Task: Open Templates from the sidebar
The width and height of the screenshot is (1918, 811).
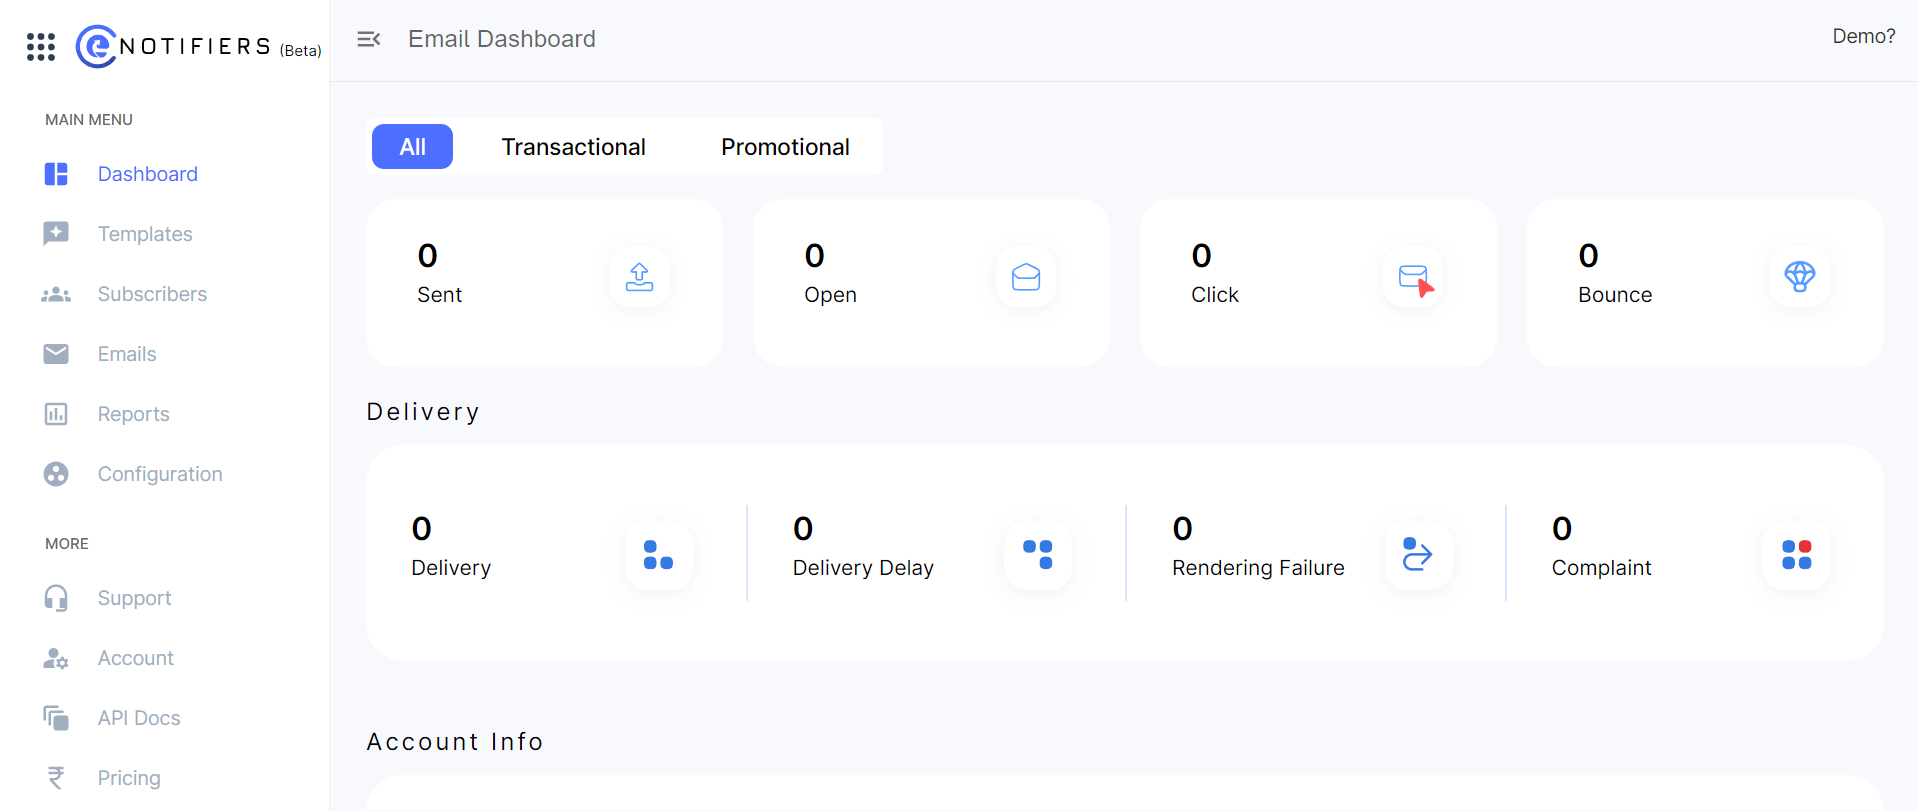Action: [145, 234]
